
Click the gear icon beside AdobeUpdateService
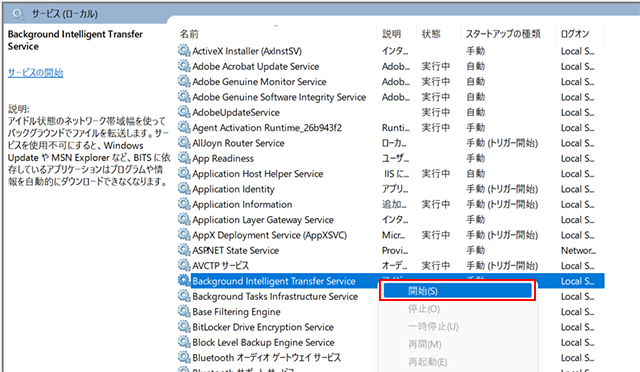184,112
